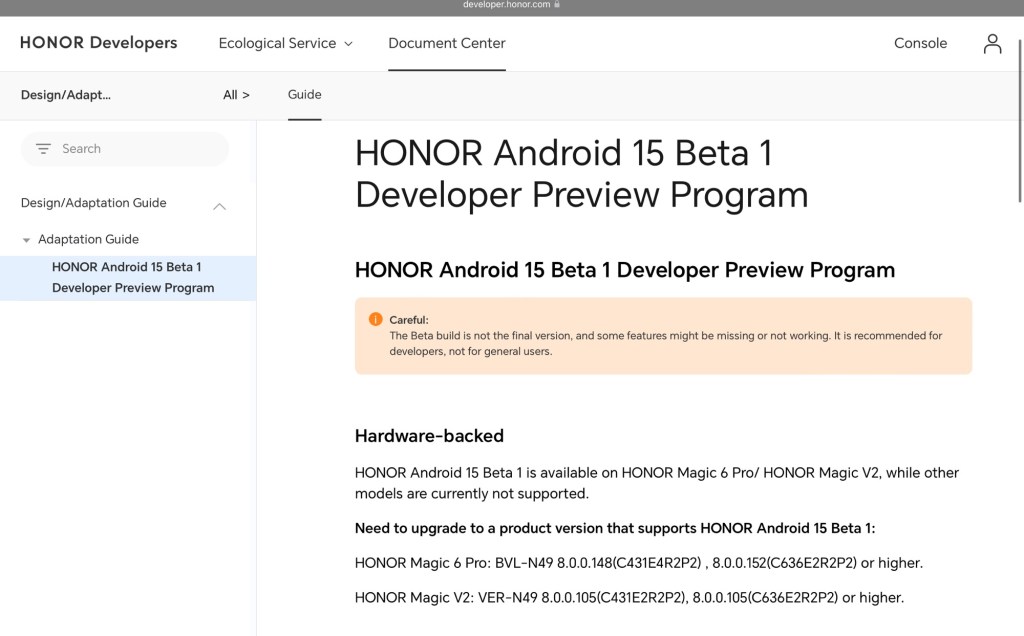Image resolution: width=1024 pixels, height=636 pixels.
Task: Open the user account profile icon
Action: coord(991,43)
